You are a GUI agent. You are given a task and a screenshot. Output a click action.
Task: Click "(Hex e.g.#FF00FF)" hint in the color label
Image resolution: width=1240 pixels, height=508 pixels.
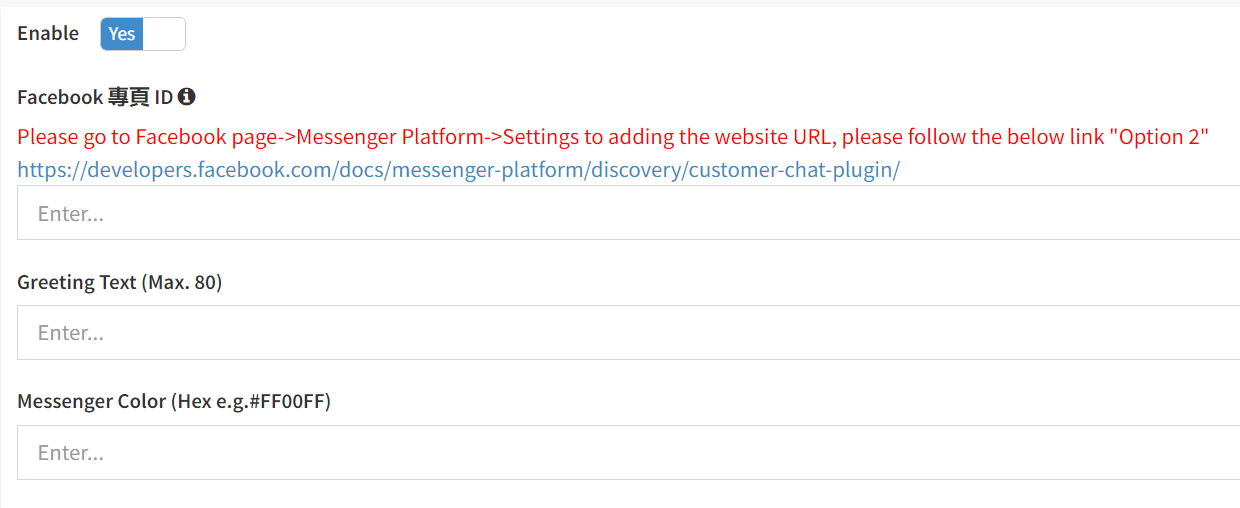[251, 402]
